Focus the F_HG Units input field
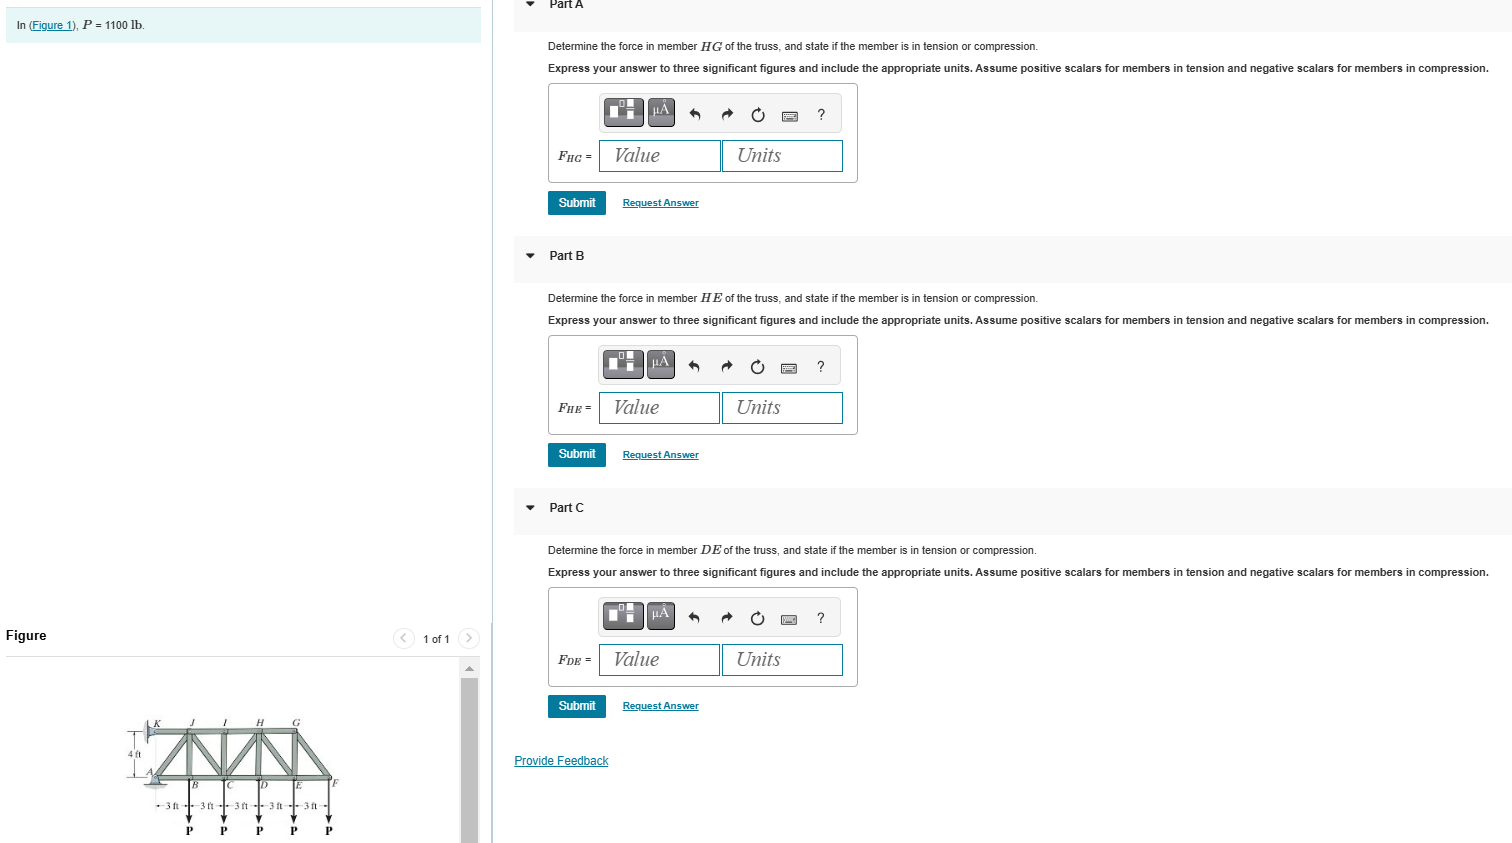The height and width of the screenshot is (843, 1512). pos(782,156)
